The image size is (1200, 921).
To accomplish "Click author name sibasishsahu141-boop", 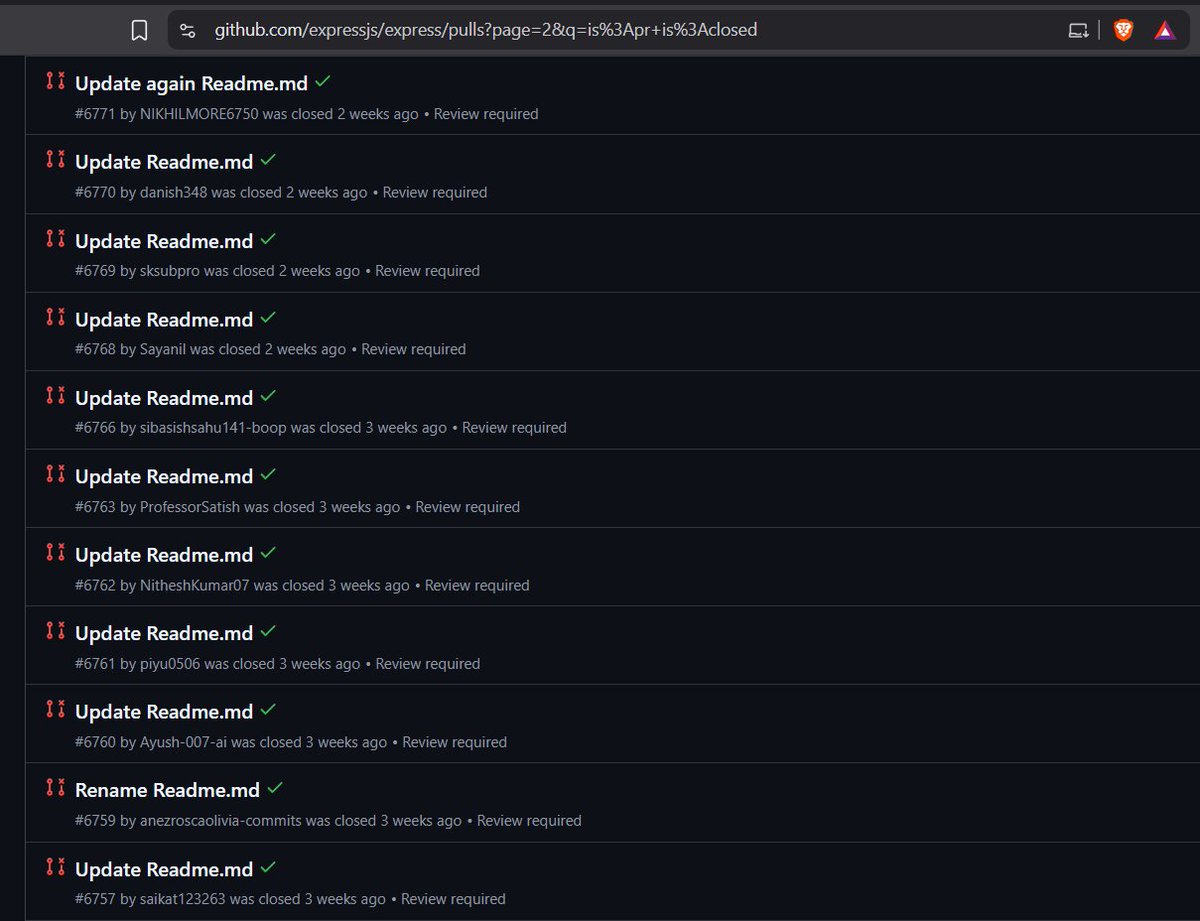I will pos(213,427).
